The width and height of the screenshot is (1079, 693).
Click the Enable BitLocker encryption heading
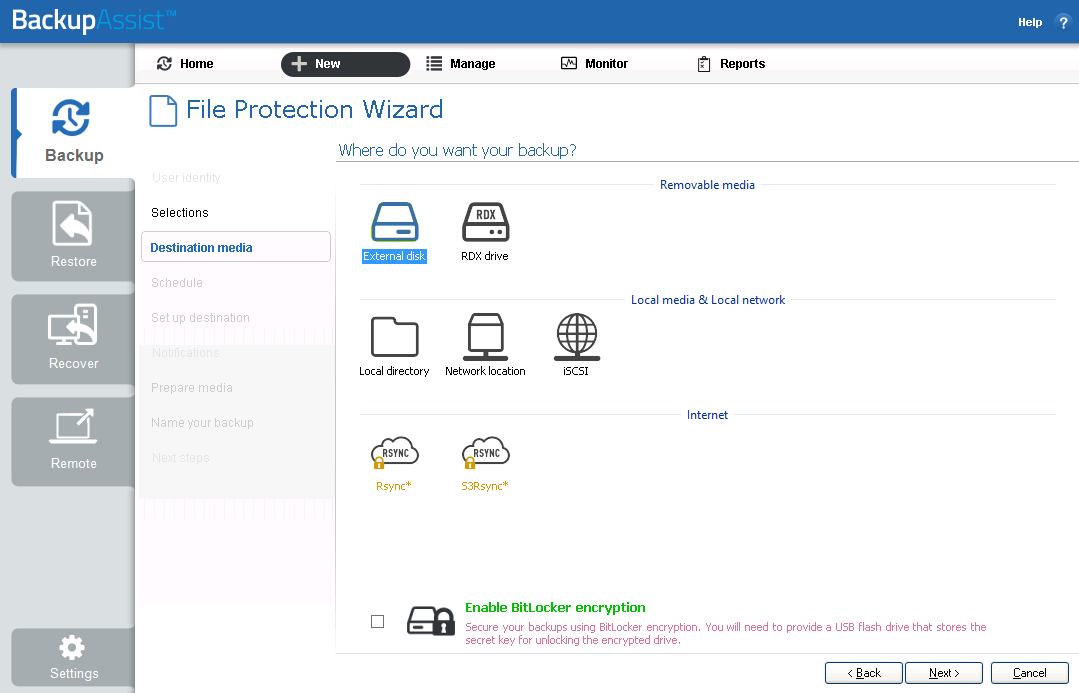555,608
